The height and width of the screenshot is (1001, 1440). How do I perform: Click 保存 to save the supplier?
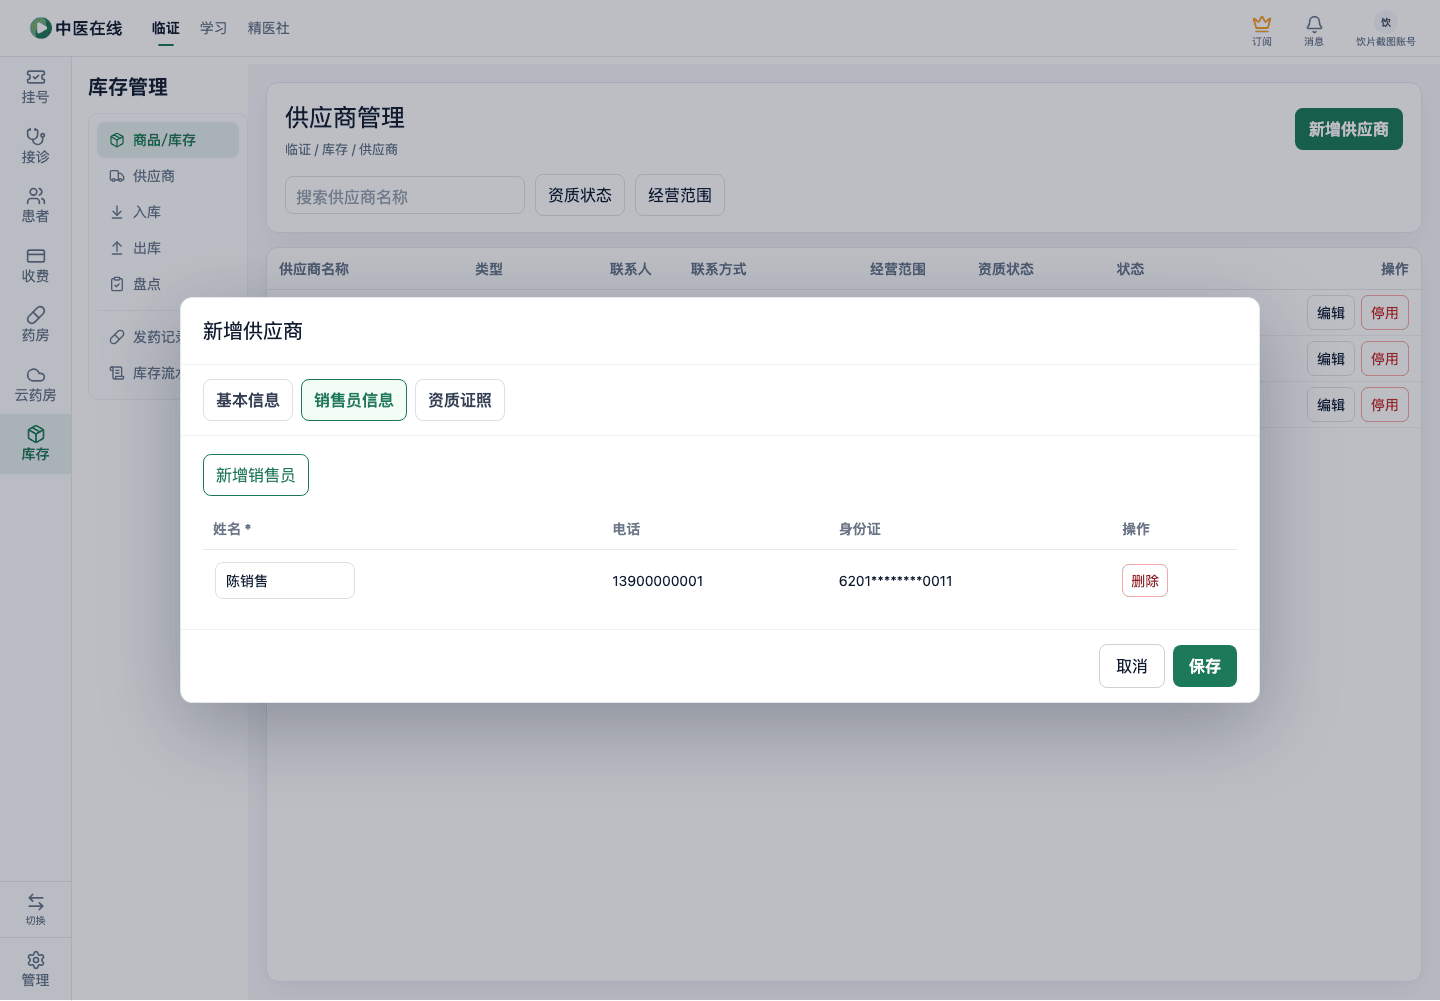pos(1205,666)
